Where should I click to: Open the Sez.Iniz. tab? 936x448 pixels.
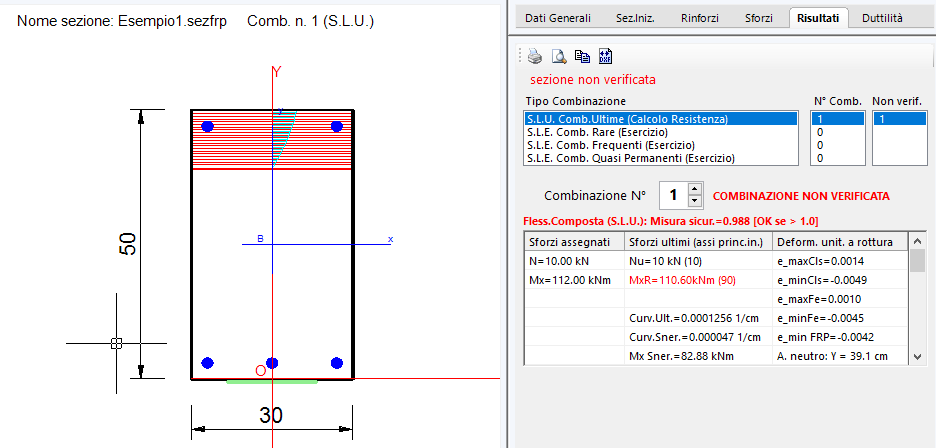(635, 18)
